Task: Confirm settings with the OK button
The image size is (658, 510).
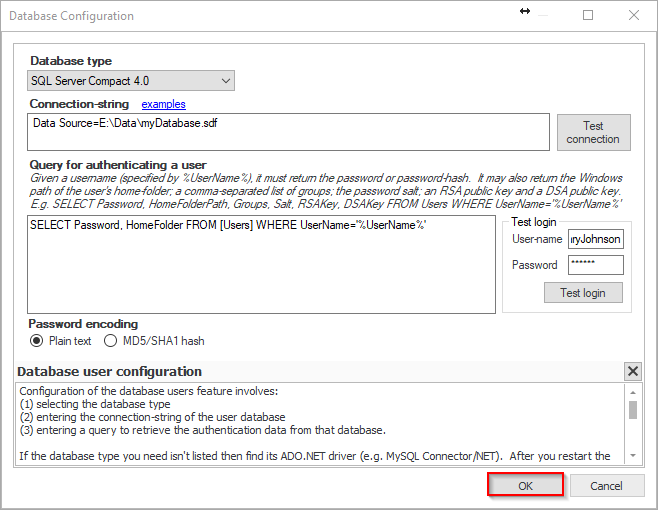Action: [526, 486]
